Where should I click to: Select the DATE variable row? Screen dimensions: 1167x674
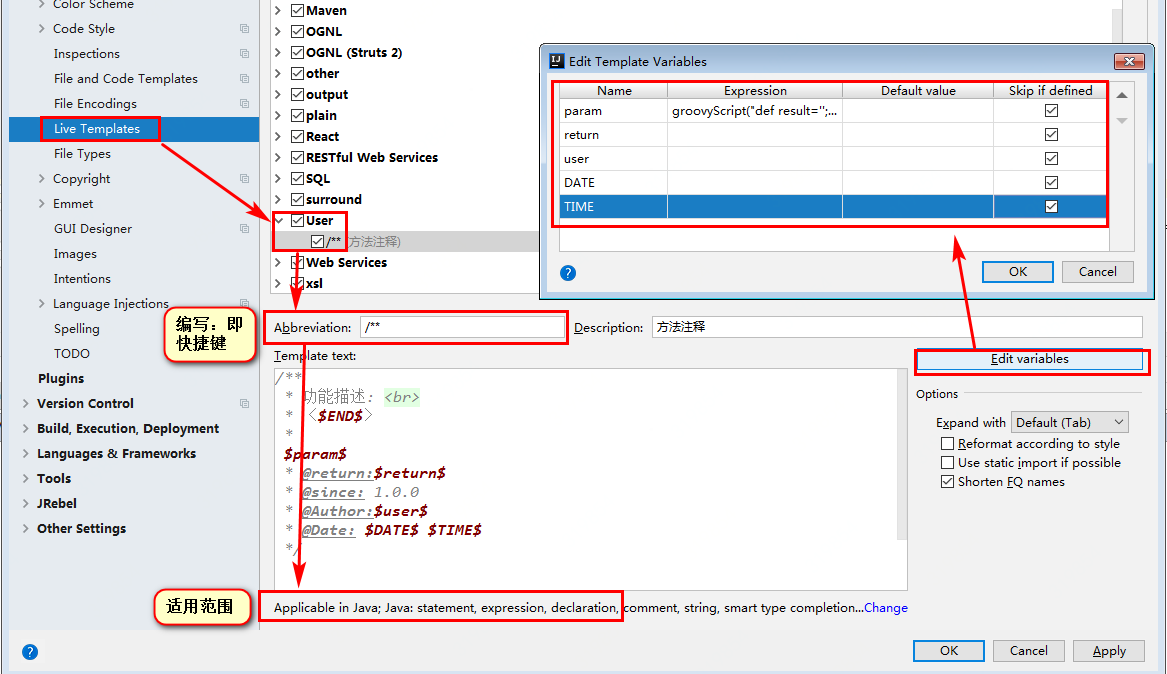click(613, 183)
